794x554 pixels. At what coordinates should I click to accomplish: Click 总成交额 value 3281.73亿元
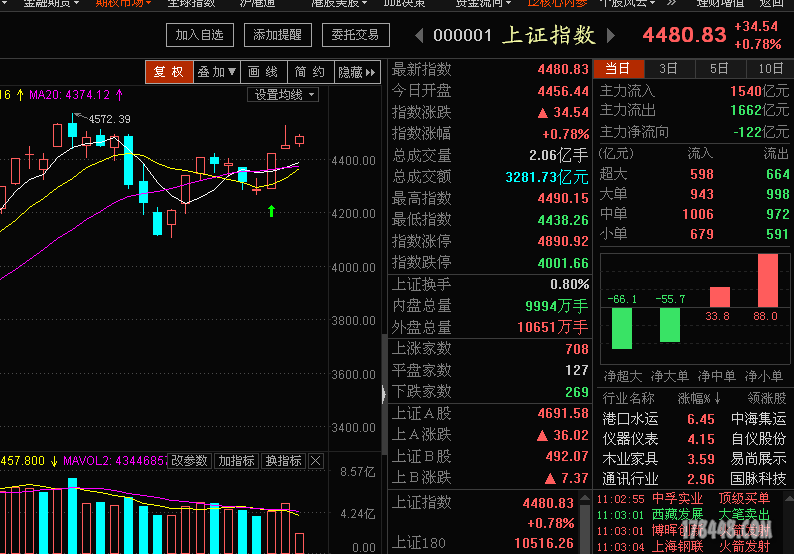(547, 177)
